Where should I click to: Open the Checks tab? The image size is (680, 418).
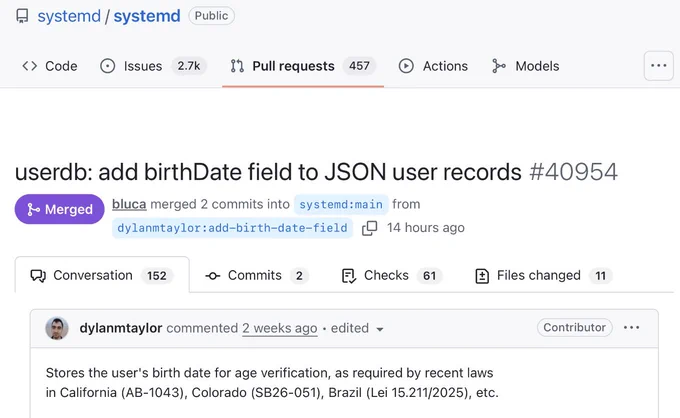pyautogui.click(x=392, y=275)
